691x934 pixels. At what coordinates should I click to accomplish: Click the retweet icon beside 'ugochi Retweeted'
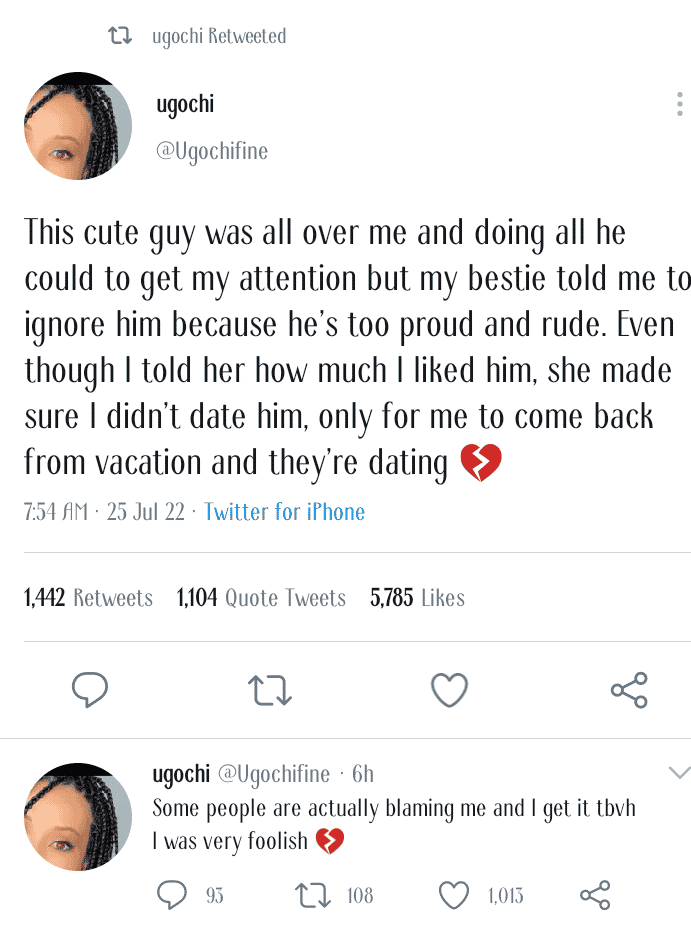click(120, 37)
